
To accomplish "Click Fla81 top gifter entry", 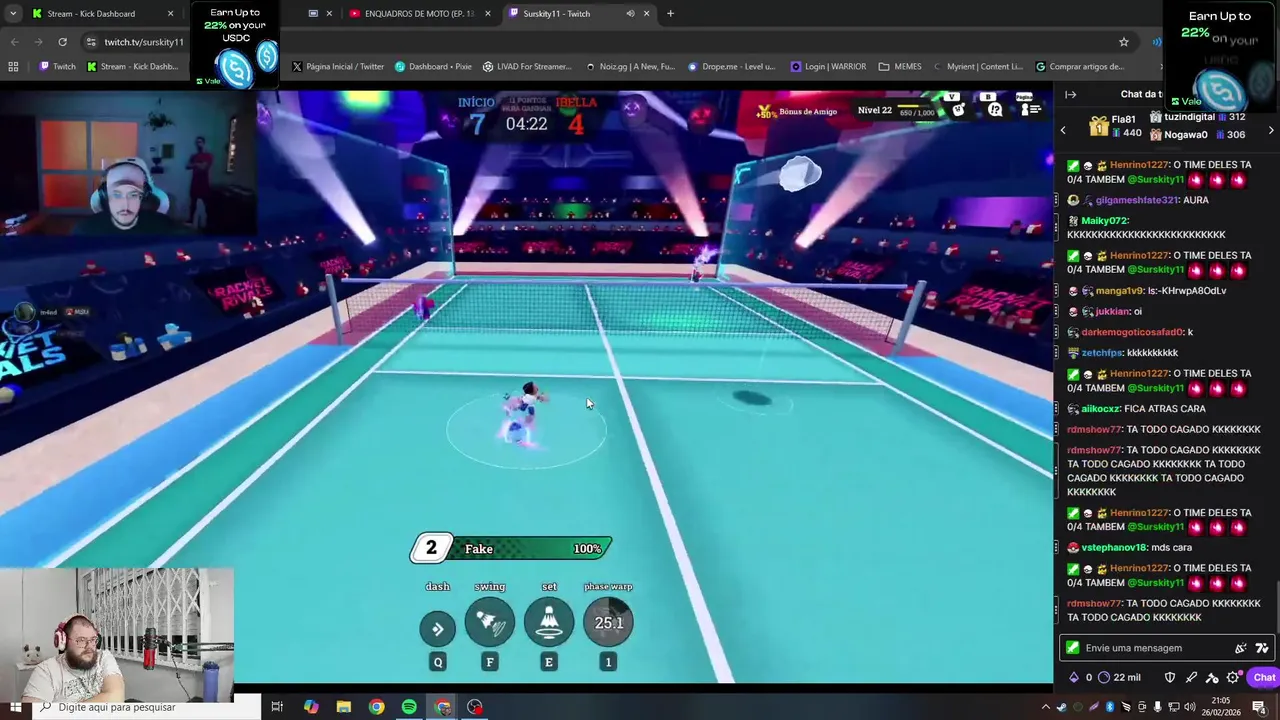I will [1115, 126].
